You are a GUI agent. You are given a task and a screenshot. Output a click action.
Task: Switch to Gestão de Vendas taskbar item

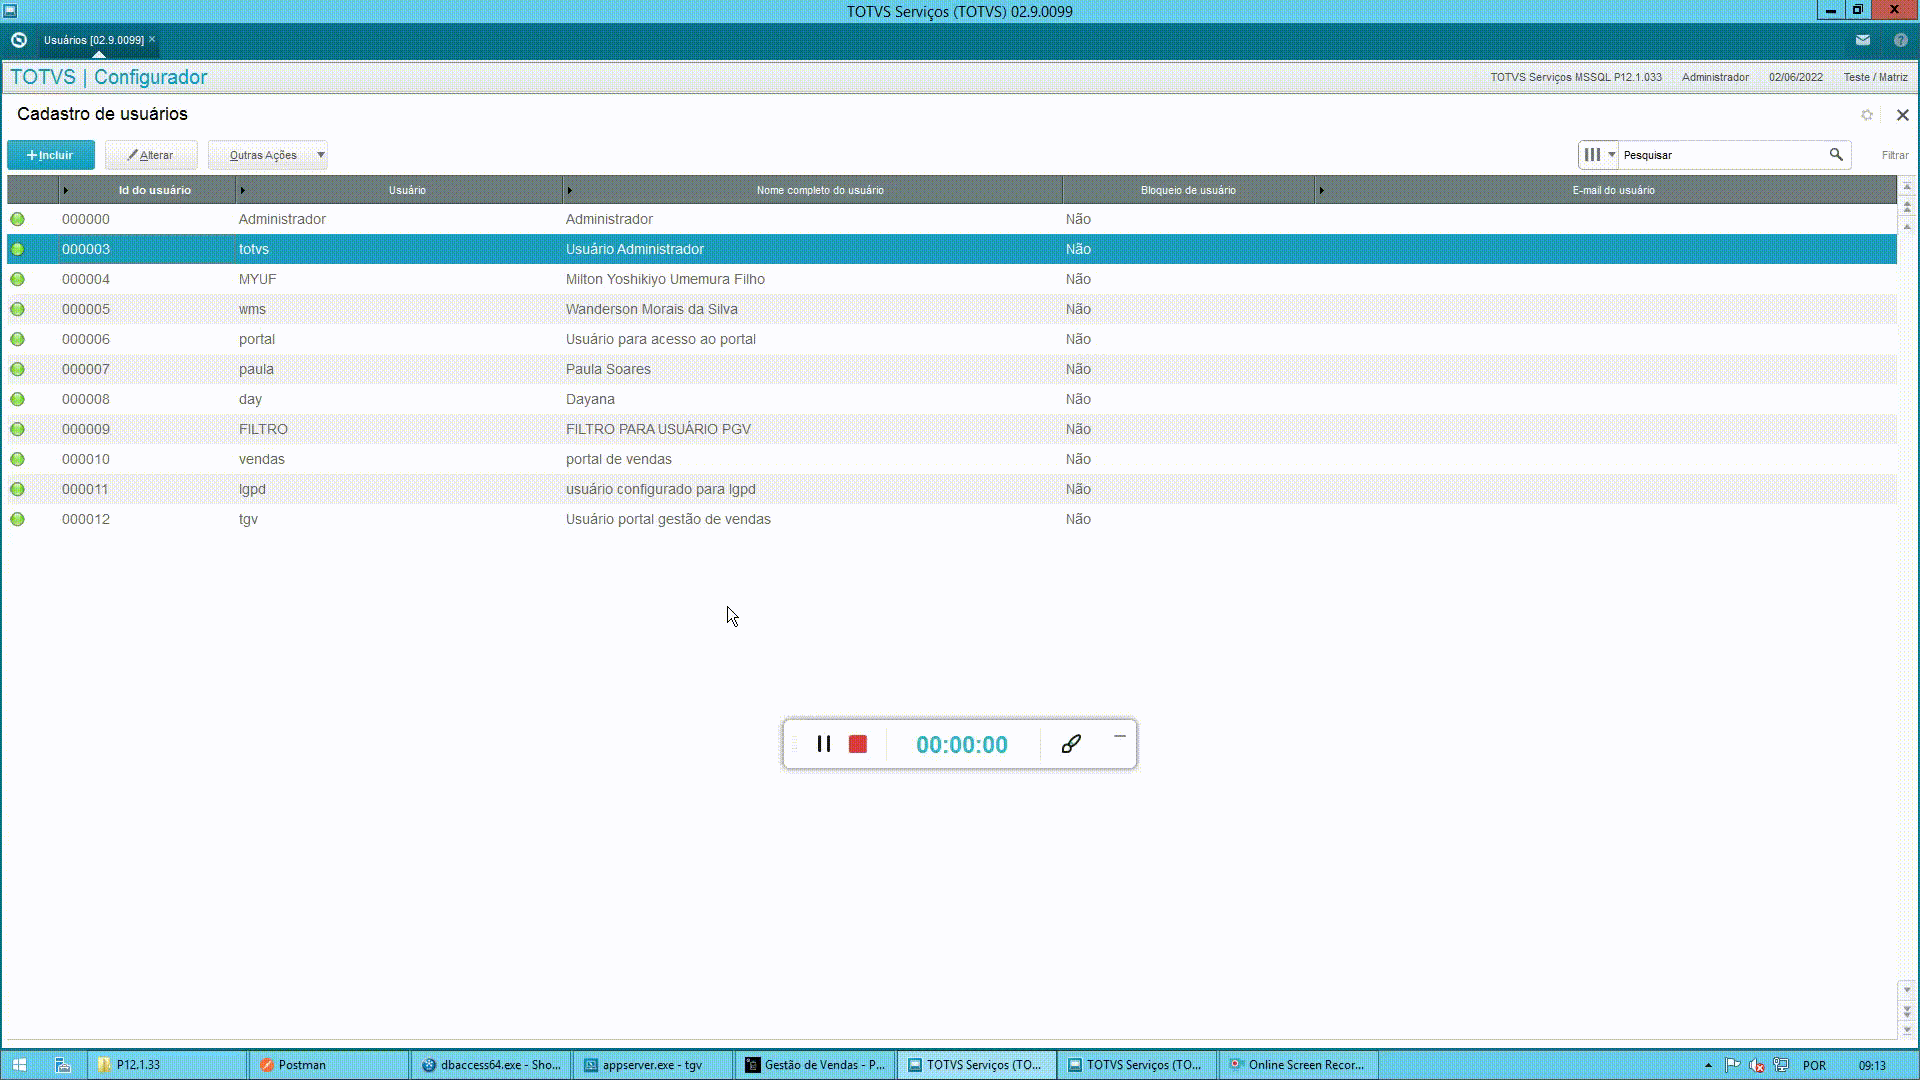click(815, 1065)
